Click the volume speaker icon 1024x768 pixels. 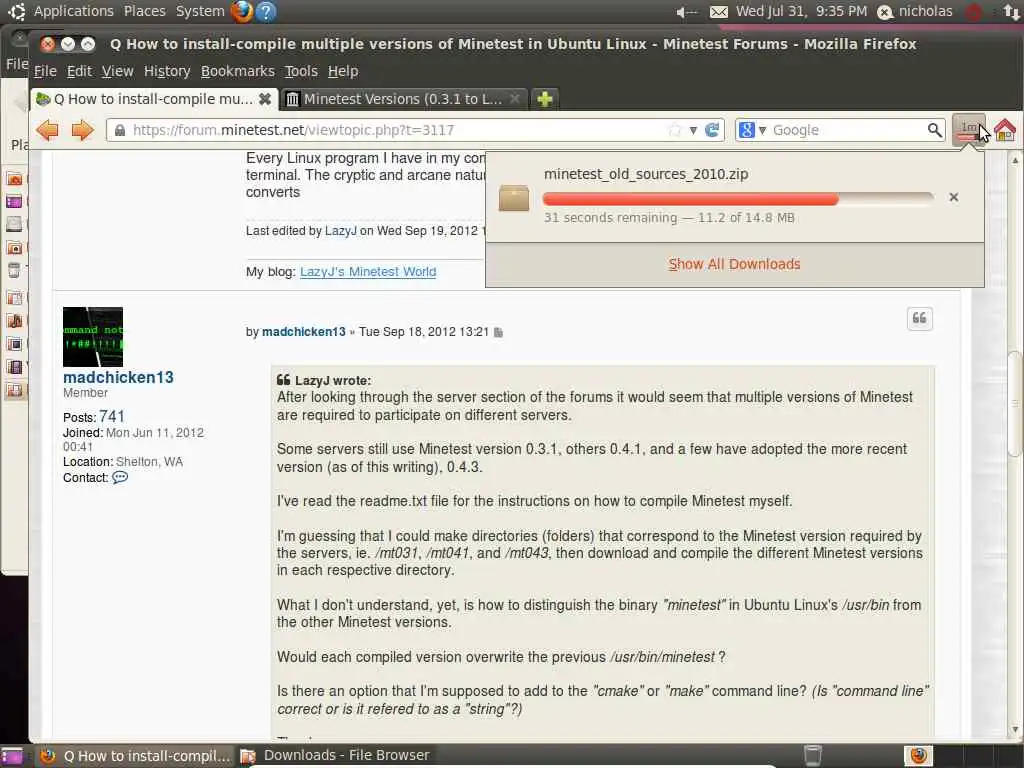[686, 12]
